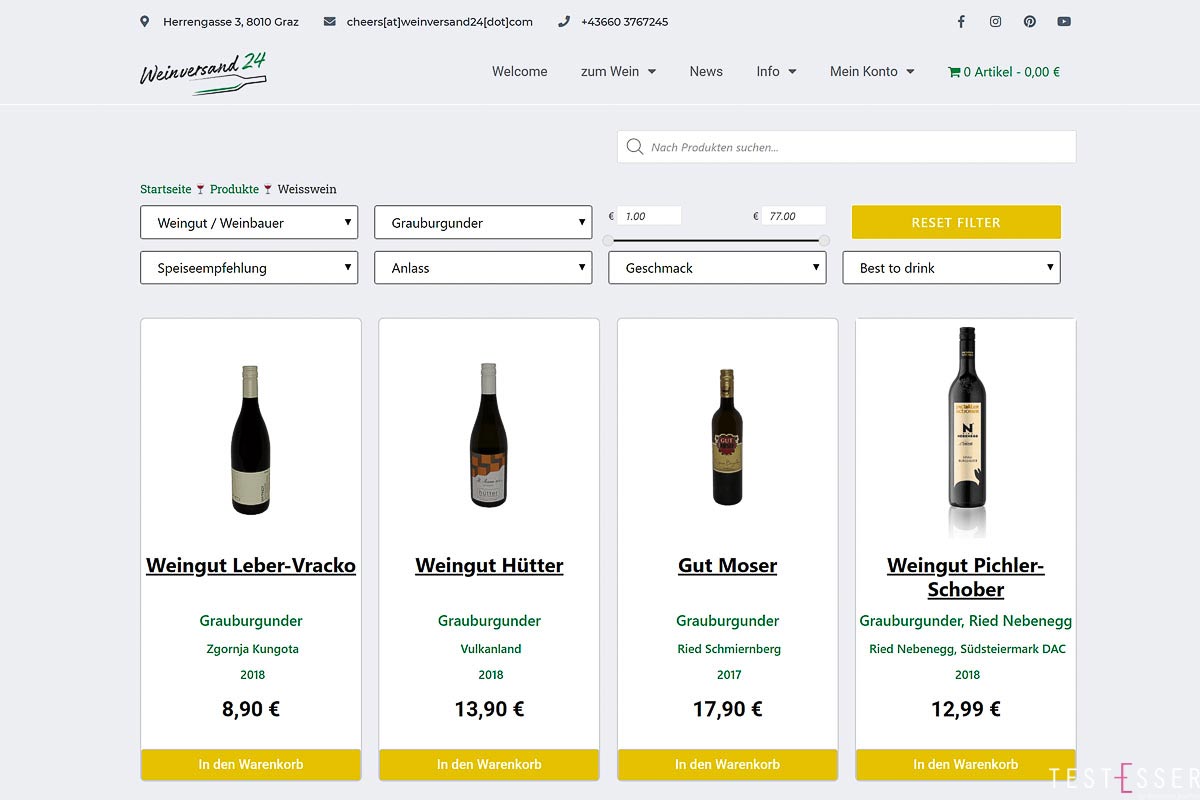This screenshot has height=800, width=1200.
Task: Open the Instagram social icon
Action: click(x=995, y=21)
